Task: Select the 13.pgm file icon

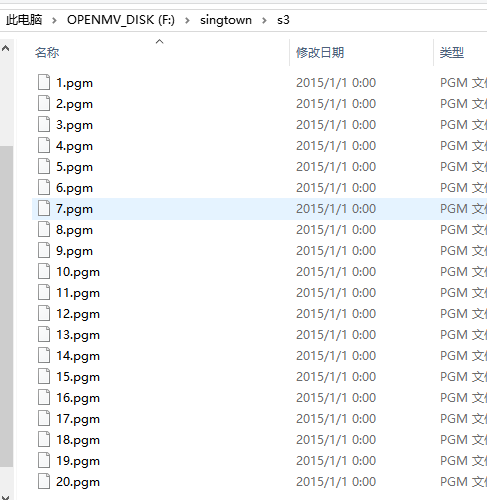Action: tap(44, 334)
